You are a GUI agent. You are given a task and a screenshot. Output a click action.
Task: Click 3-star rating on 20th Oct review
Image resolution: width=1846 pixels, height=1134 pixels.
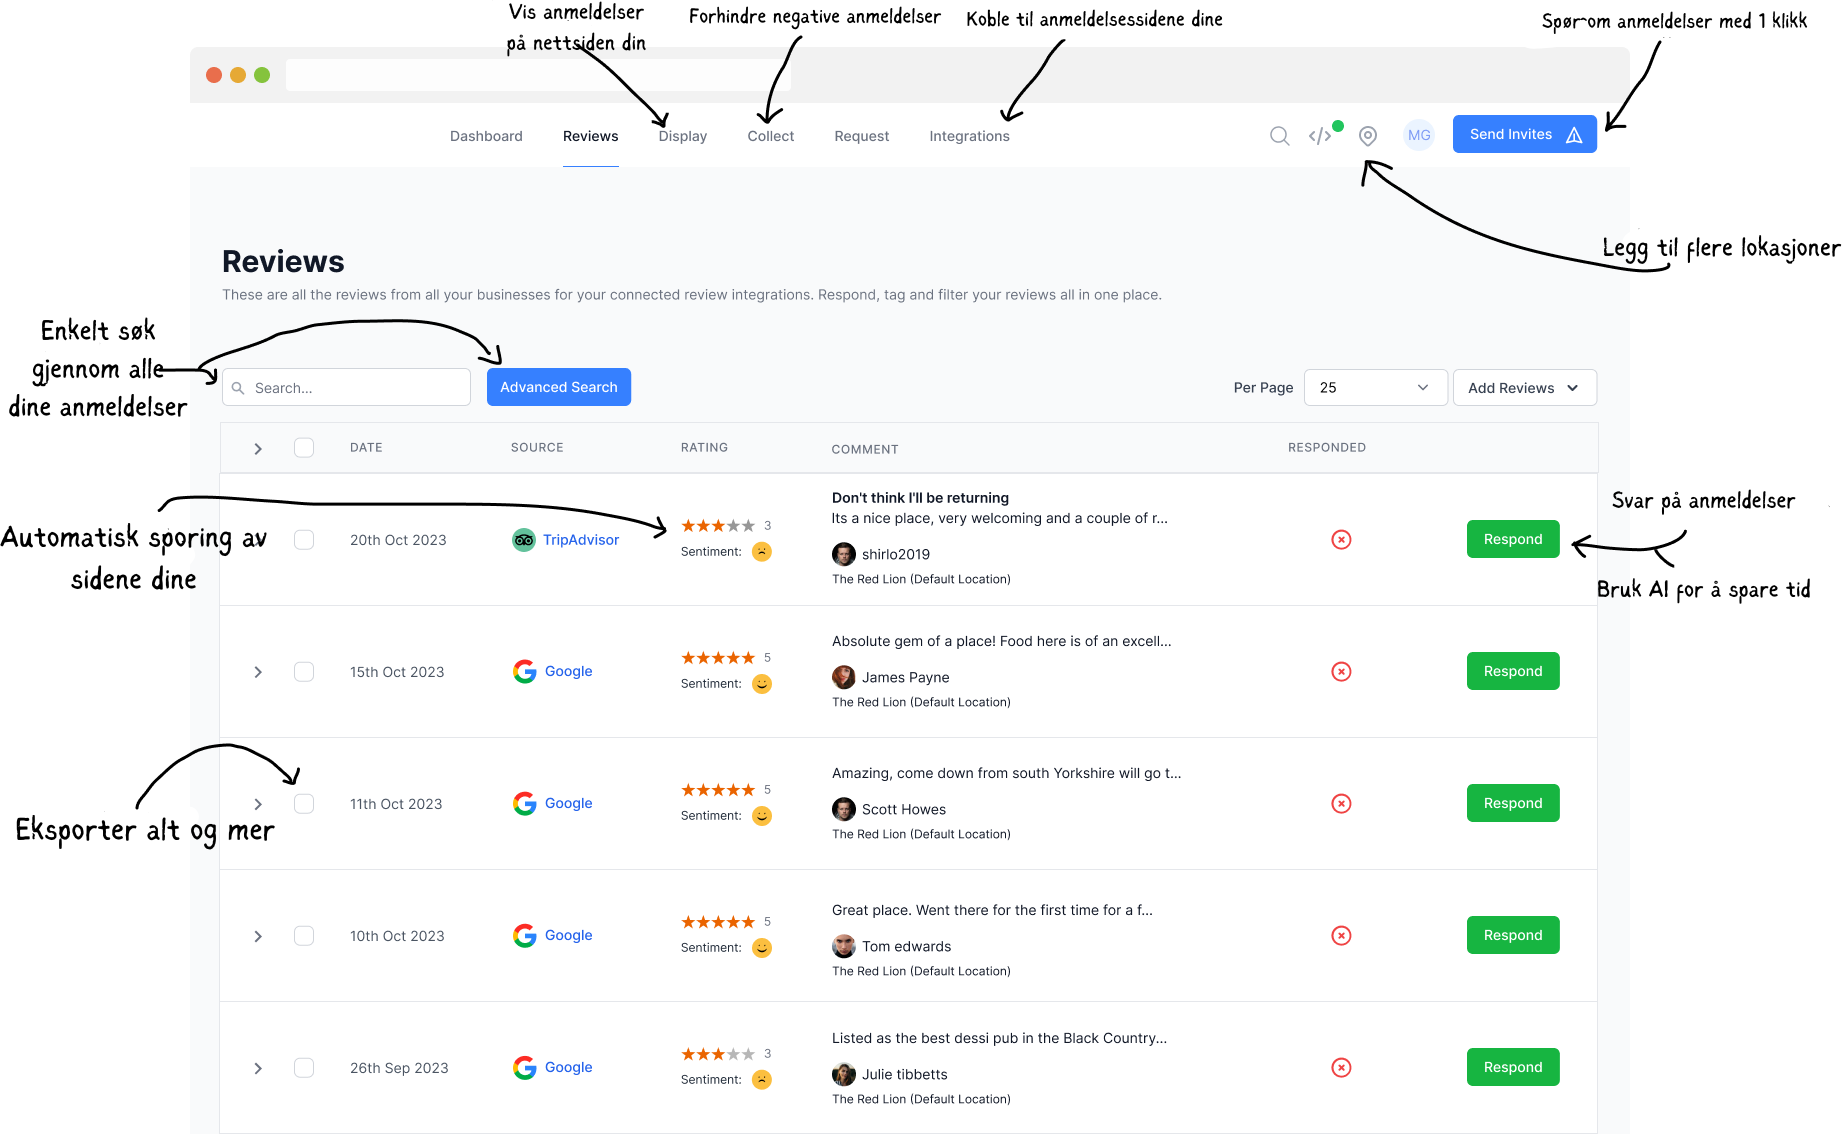pyautogui.click(x=718, y=526)
